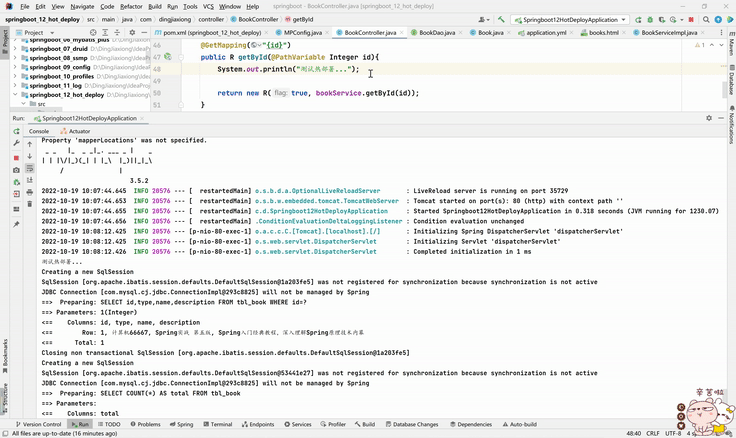Image resolution: width=736 pixels, height=438 pixels.
Task: Stop application from top toolbar
Action: click(691, 20)
